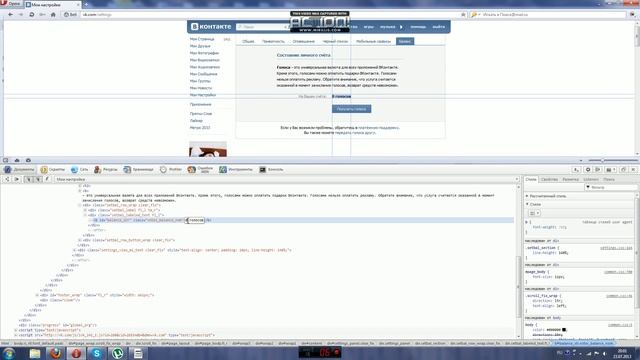The height and width of the screenshot is (360, 640).
Task: Switch to the Profiler panel
Action: (x=171, y=169)
